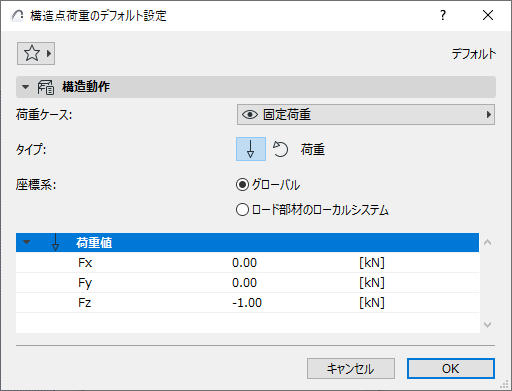Click the arrow icon in 荷重値 header
This screenshot has height=391, width=512.
click(x=55, y=242)
